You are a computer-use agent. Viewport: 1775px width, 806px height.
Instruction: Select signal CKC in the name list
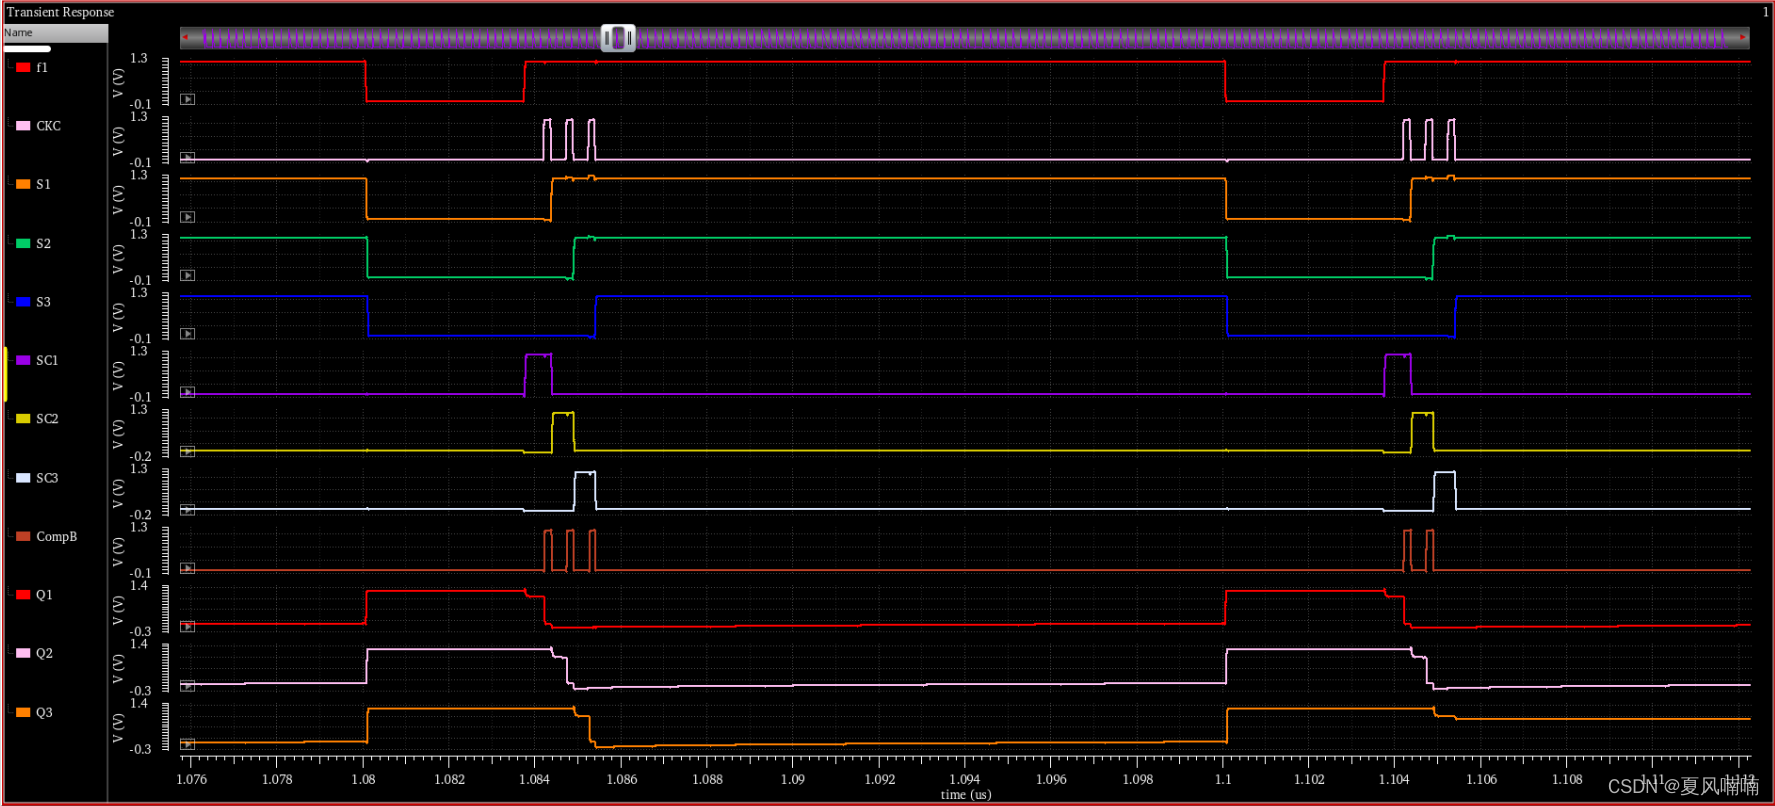pos(48,126)
